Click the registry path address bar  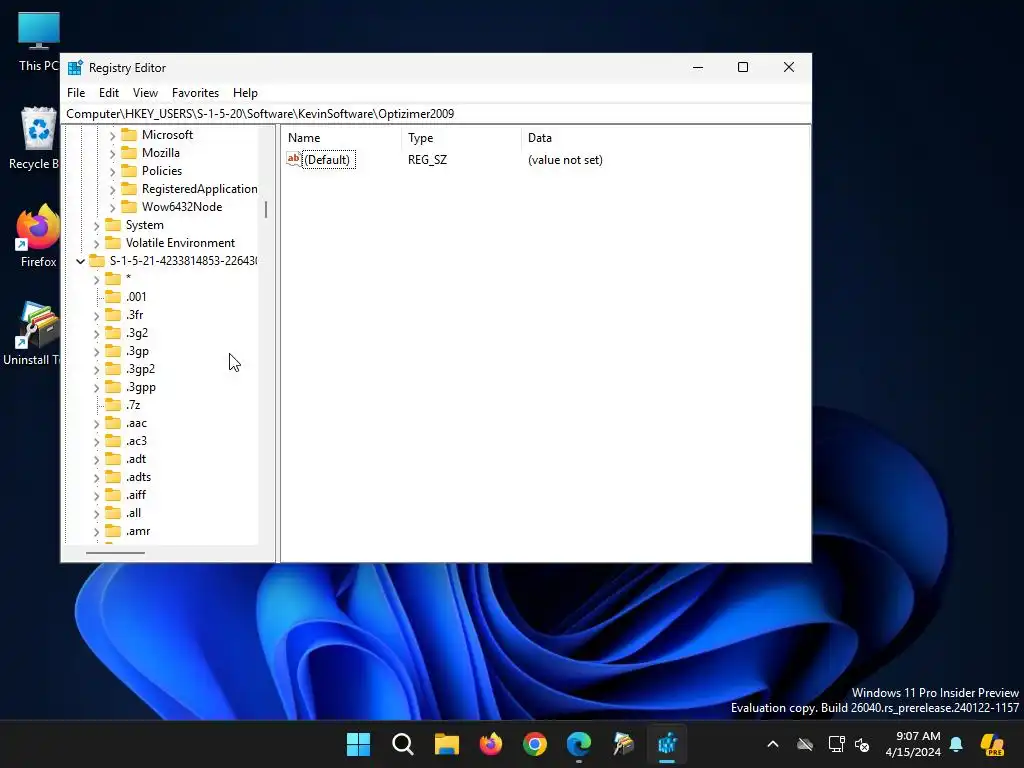[x=436, y=114]
